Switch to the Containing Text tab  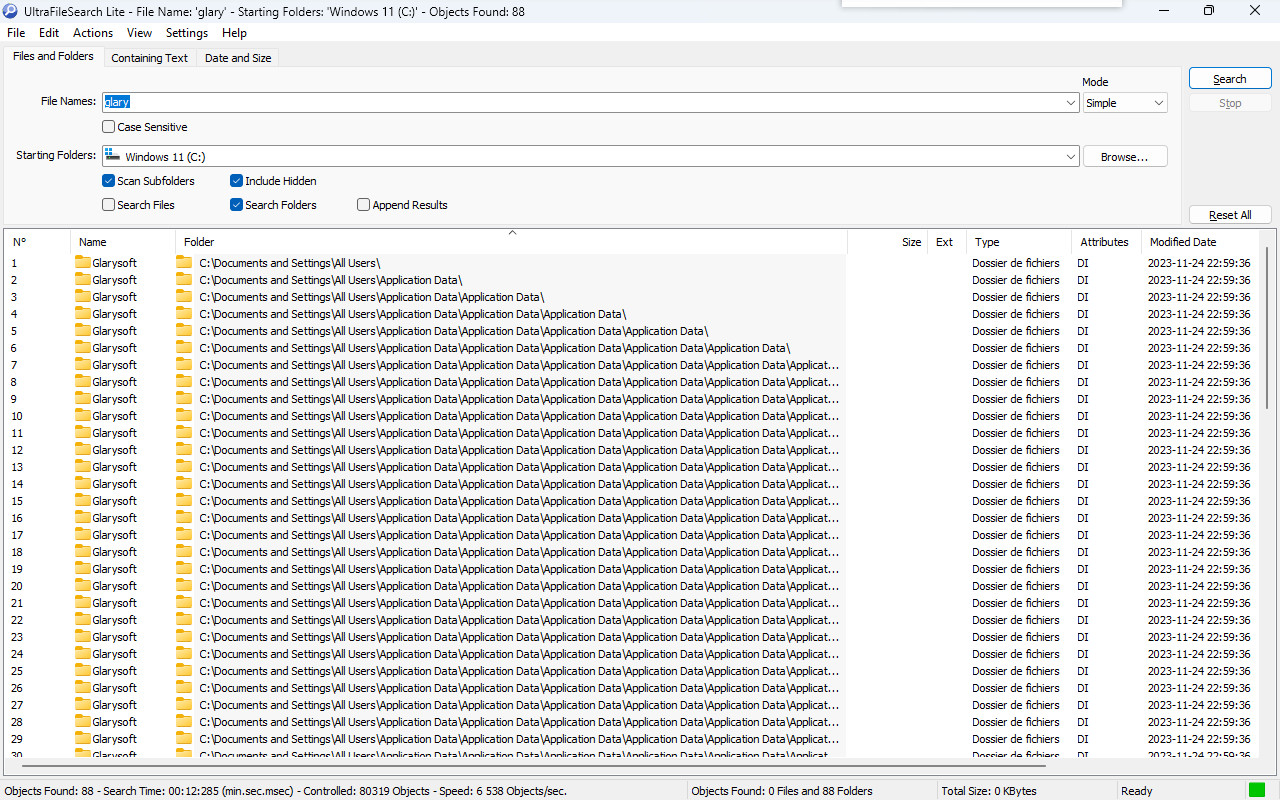[150, 58]
